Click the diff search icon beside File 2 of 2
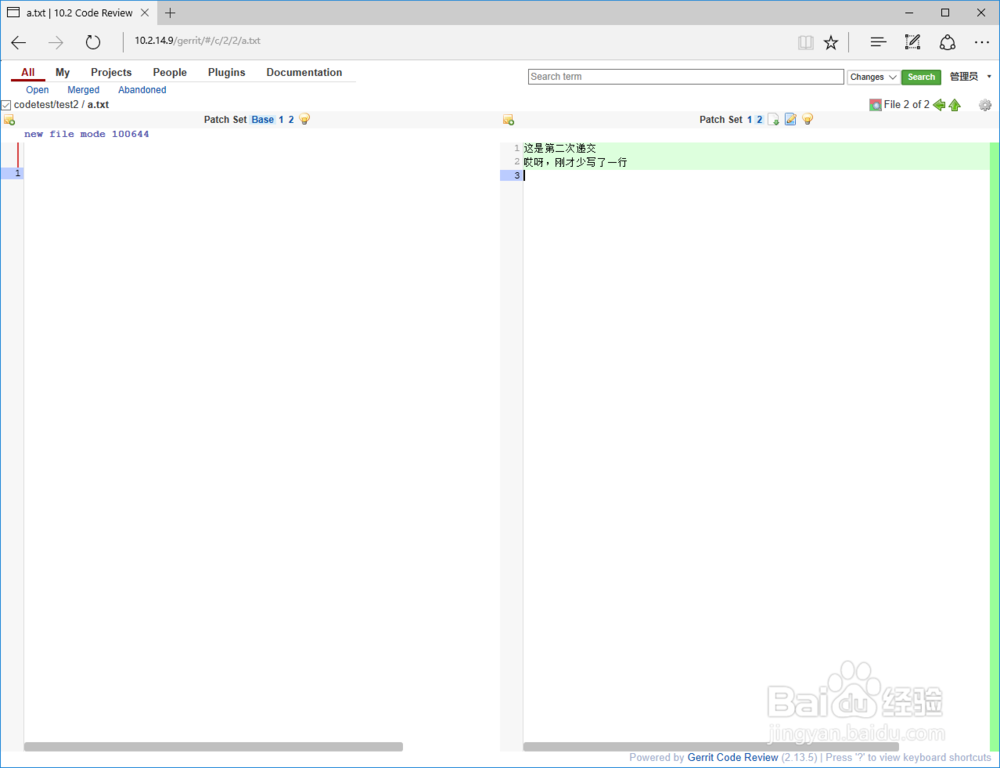The width and height of the screenshot is (1000, 768). (875, 105)
